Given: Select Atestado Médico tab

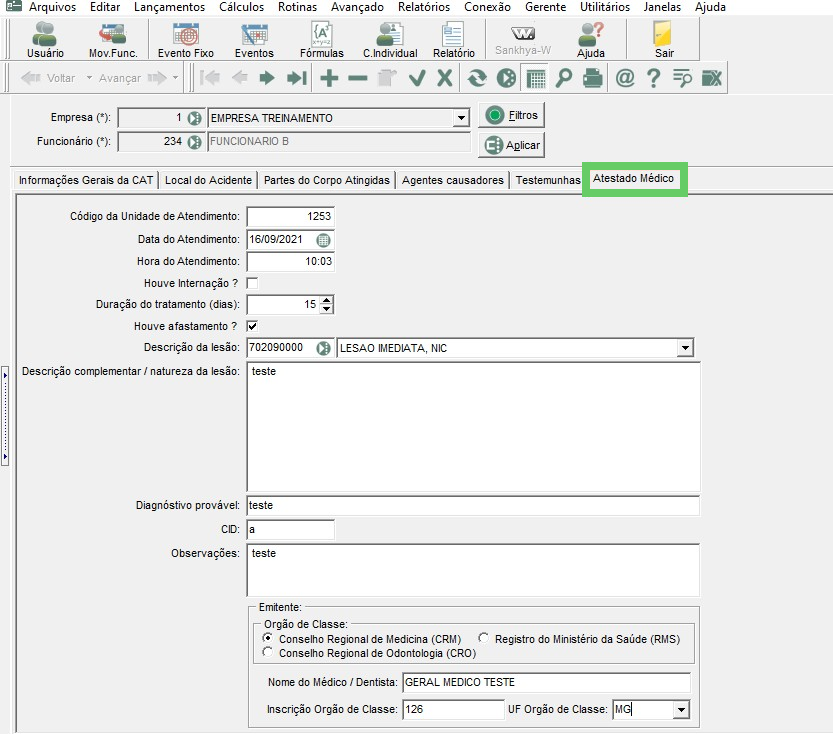Looking at the screenshot, I should pos(633,178).
